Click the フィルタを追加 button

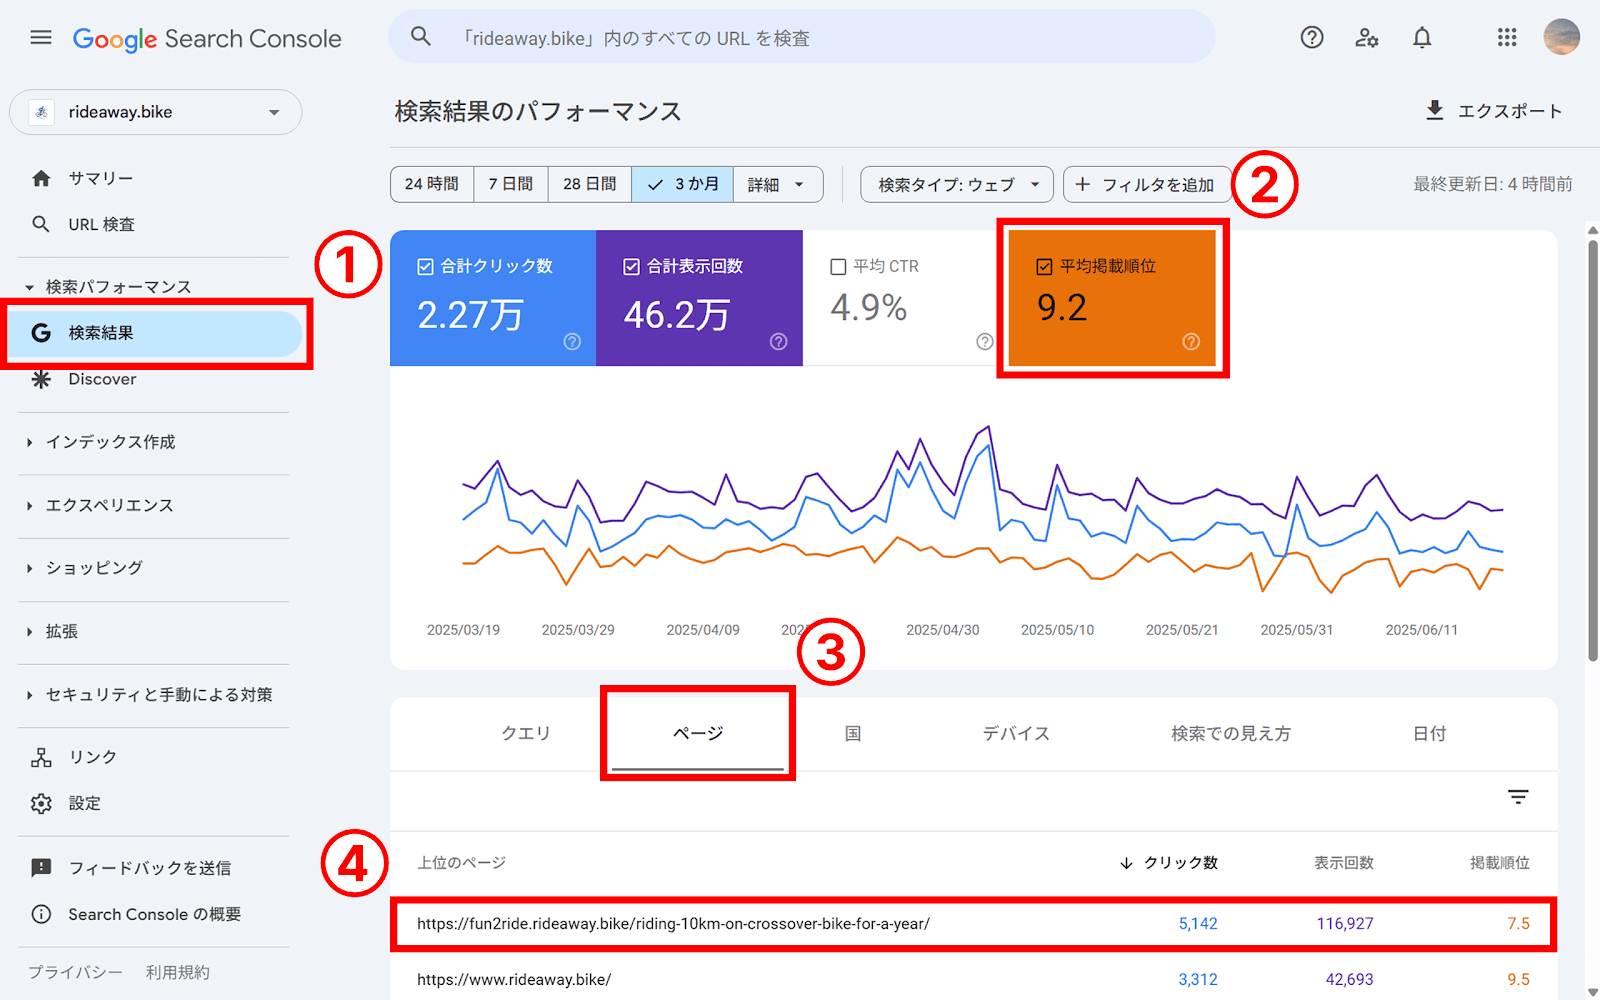point(1147,184)
